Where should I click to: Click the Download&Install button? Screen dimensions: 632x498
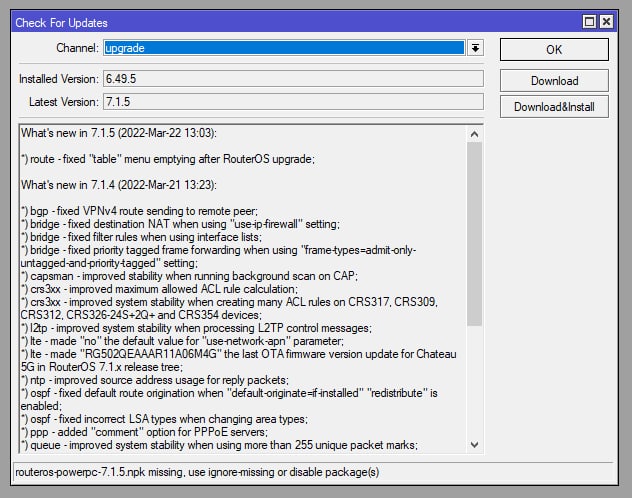pyautogui.click(x=554, y=107)
